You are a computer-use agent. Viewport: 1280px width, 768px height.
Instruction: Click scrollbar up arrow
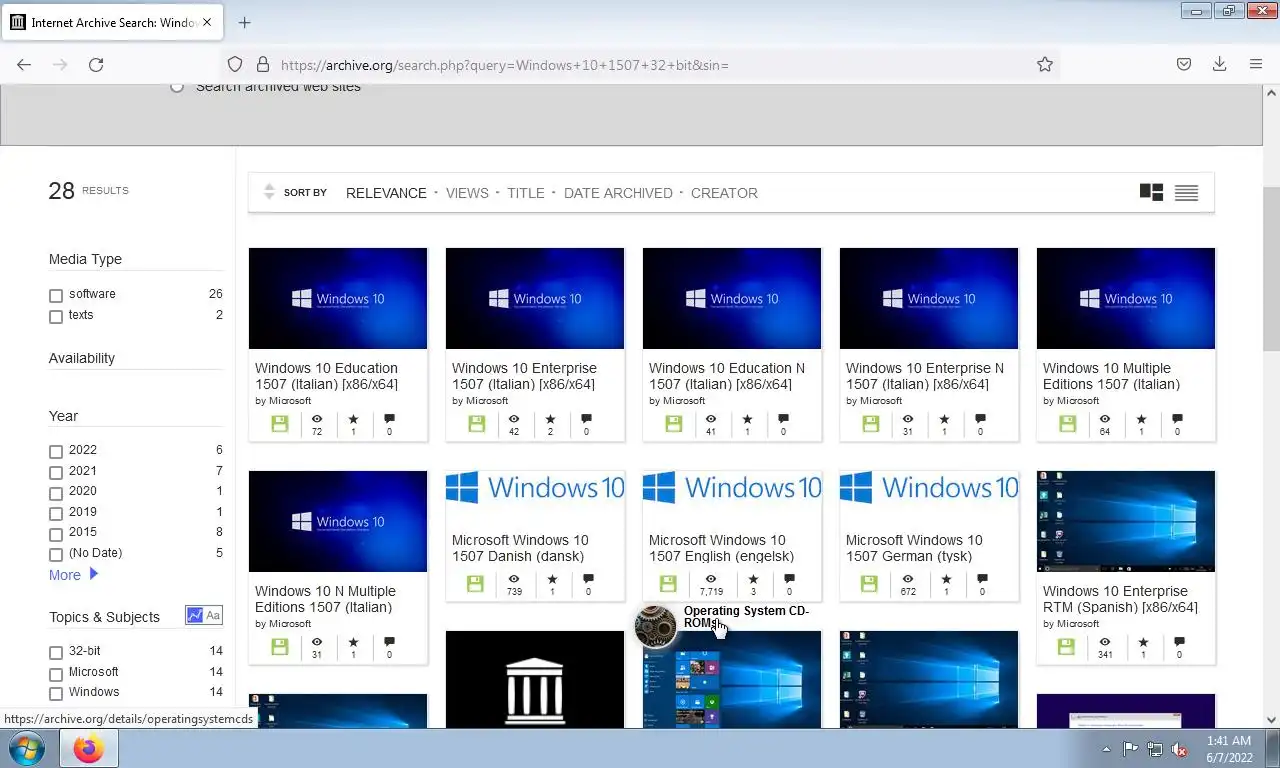click(1271, 93)
